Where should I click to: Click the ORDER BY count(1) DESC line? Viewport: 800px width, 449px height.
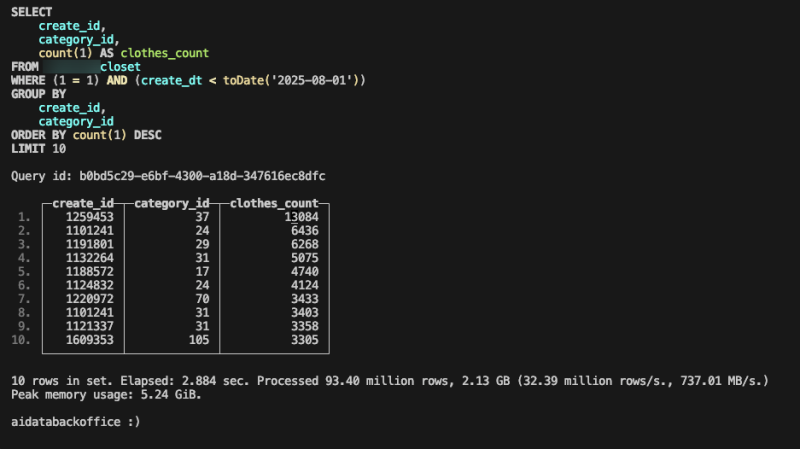pyautogui.click(x=86, y=135)
